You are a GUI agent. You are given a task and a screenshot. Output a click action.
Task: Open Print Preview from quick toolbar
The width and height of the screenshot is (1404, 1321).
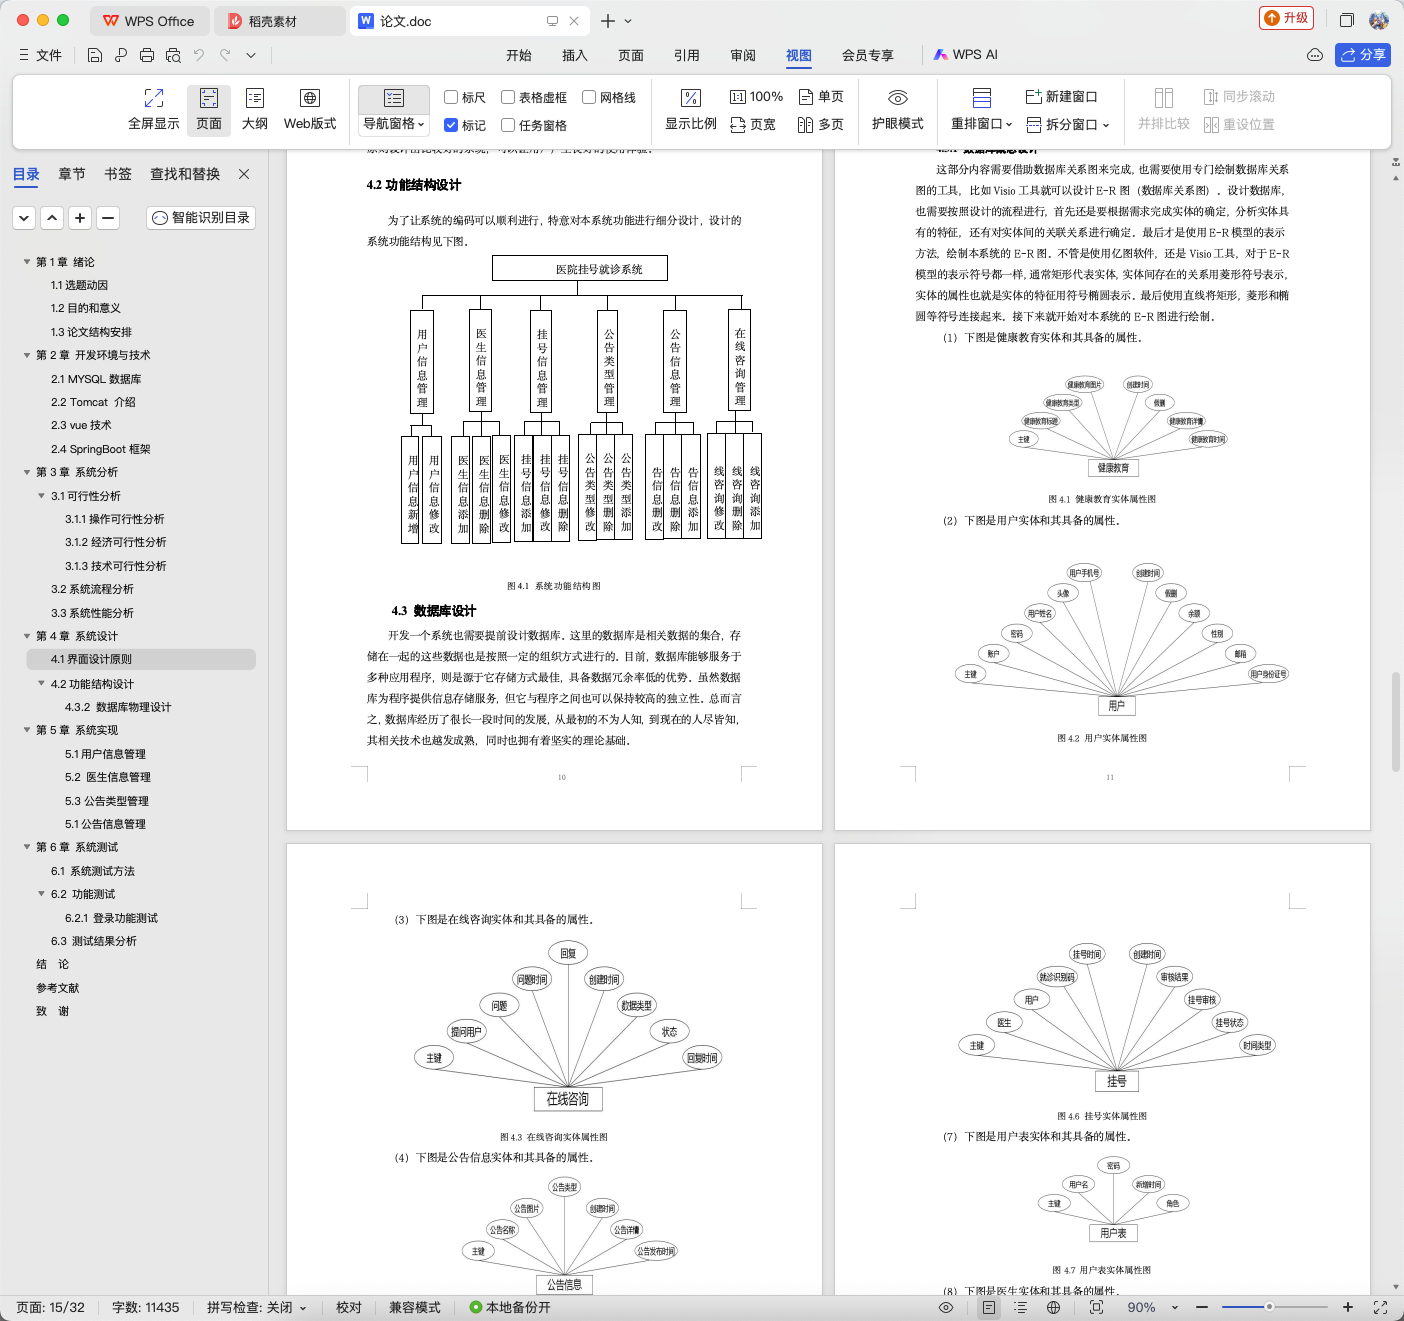pyautogui.click(x=173, y=55)
